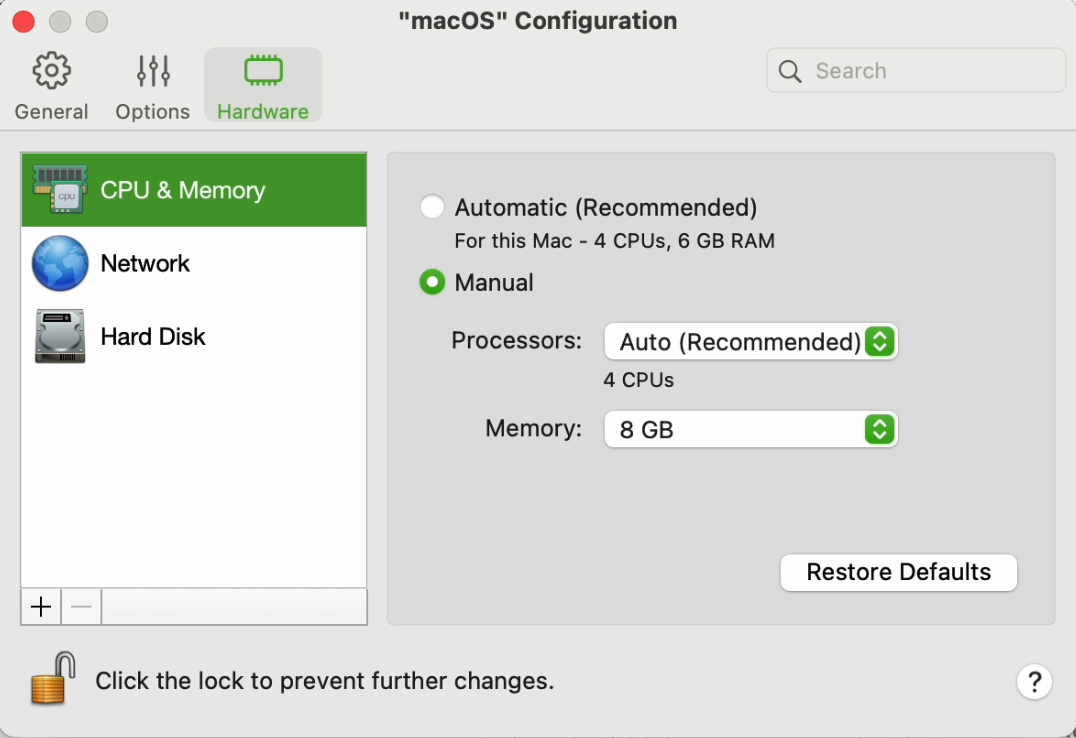
Task: Select the Automatic (Recommended) radio button
Action: [432, 207]
